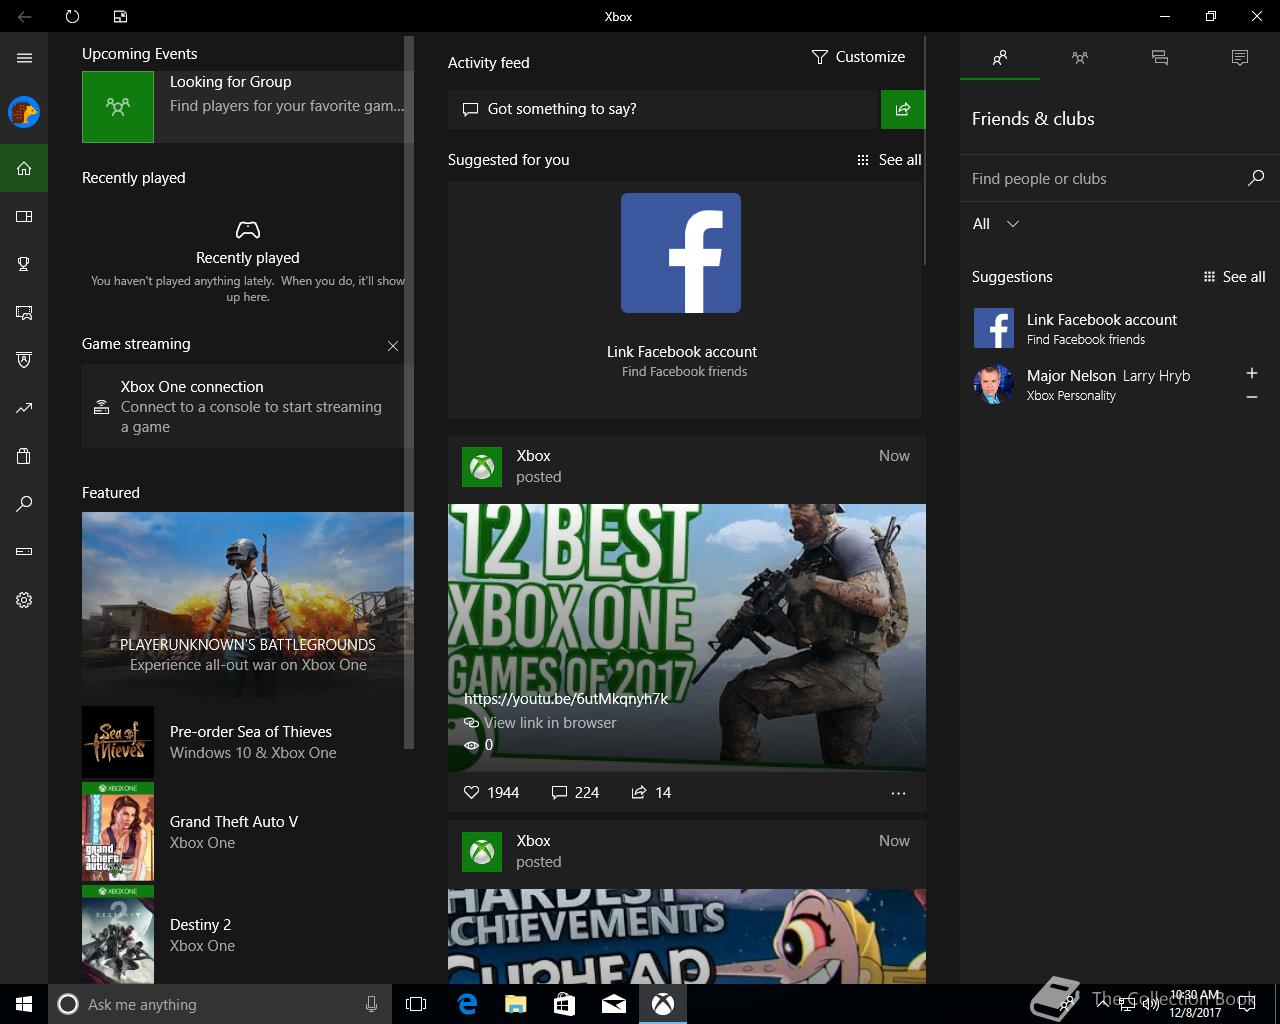The height and width of the screenshot is (1024, 1280).
Task: Open Settings gear in sidebar
Action: pyautogui.click(x=24, y=600)
